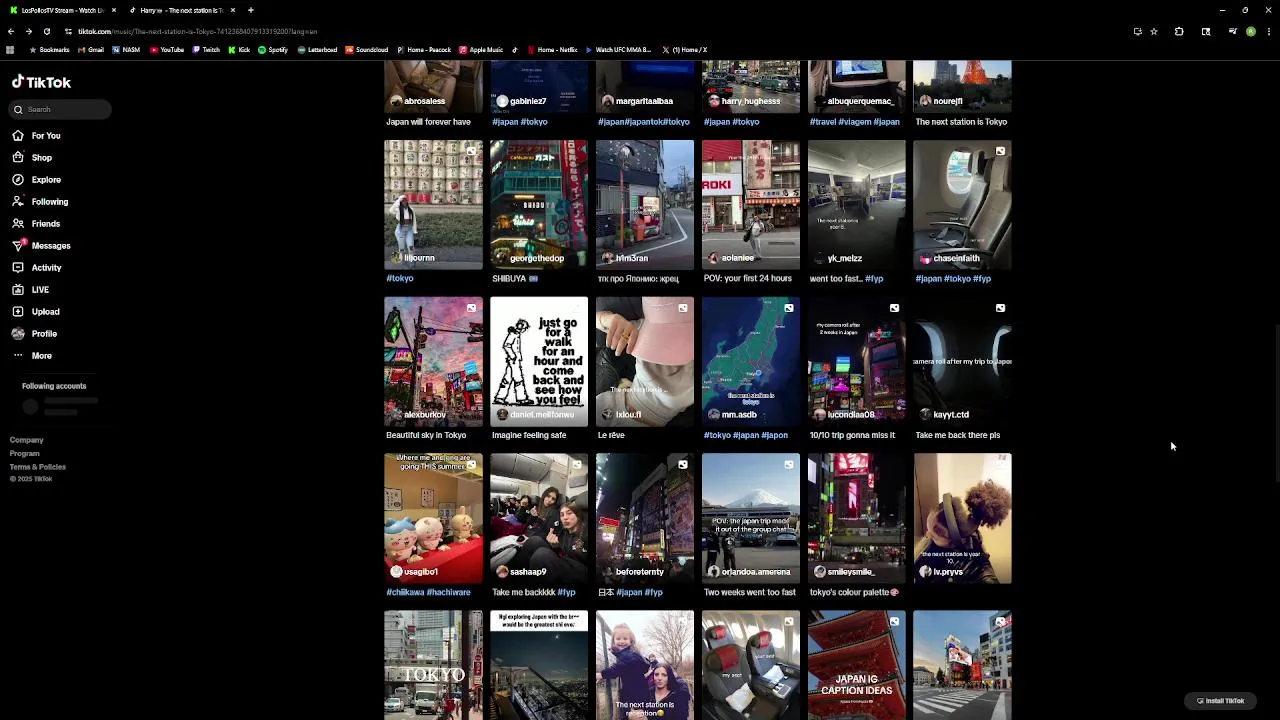Open the video by georgethedop captioned SHIBUYA

539,205
